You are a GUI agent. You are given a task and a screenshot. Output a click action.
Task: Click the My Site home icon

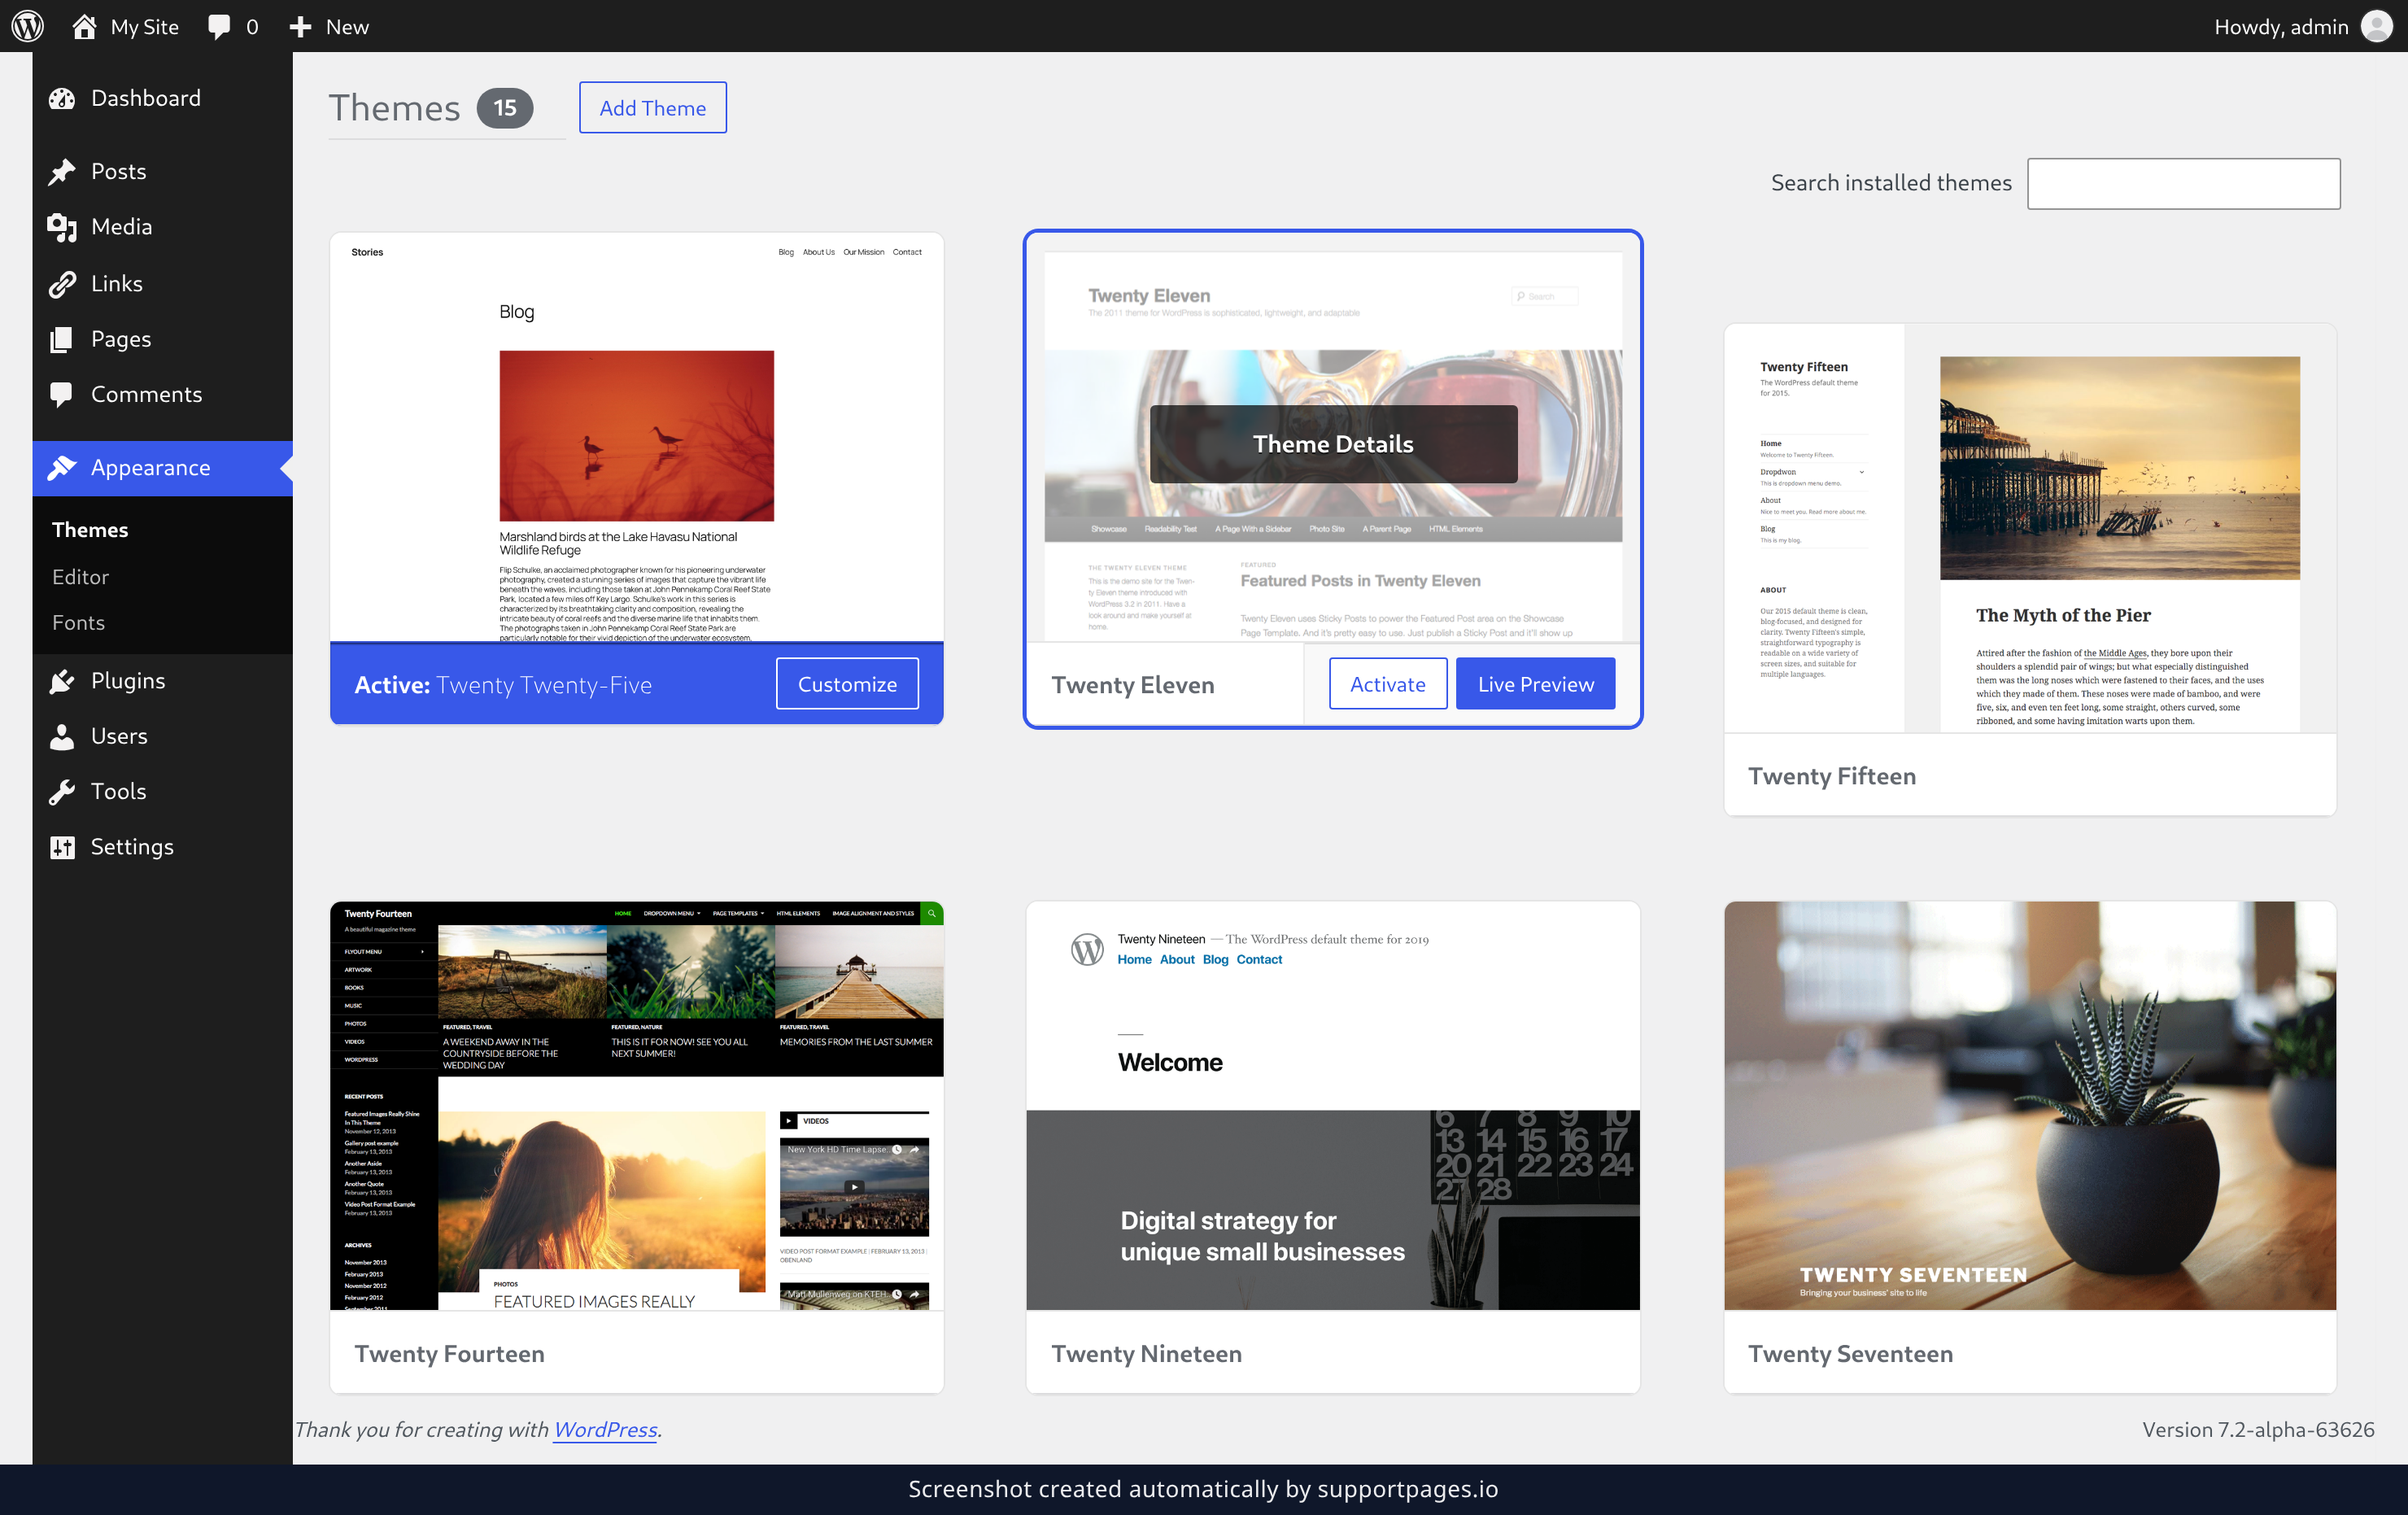click(x=84, y=26)
